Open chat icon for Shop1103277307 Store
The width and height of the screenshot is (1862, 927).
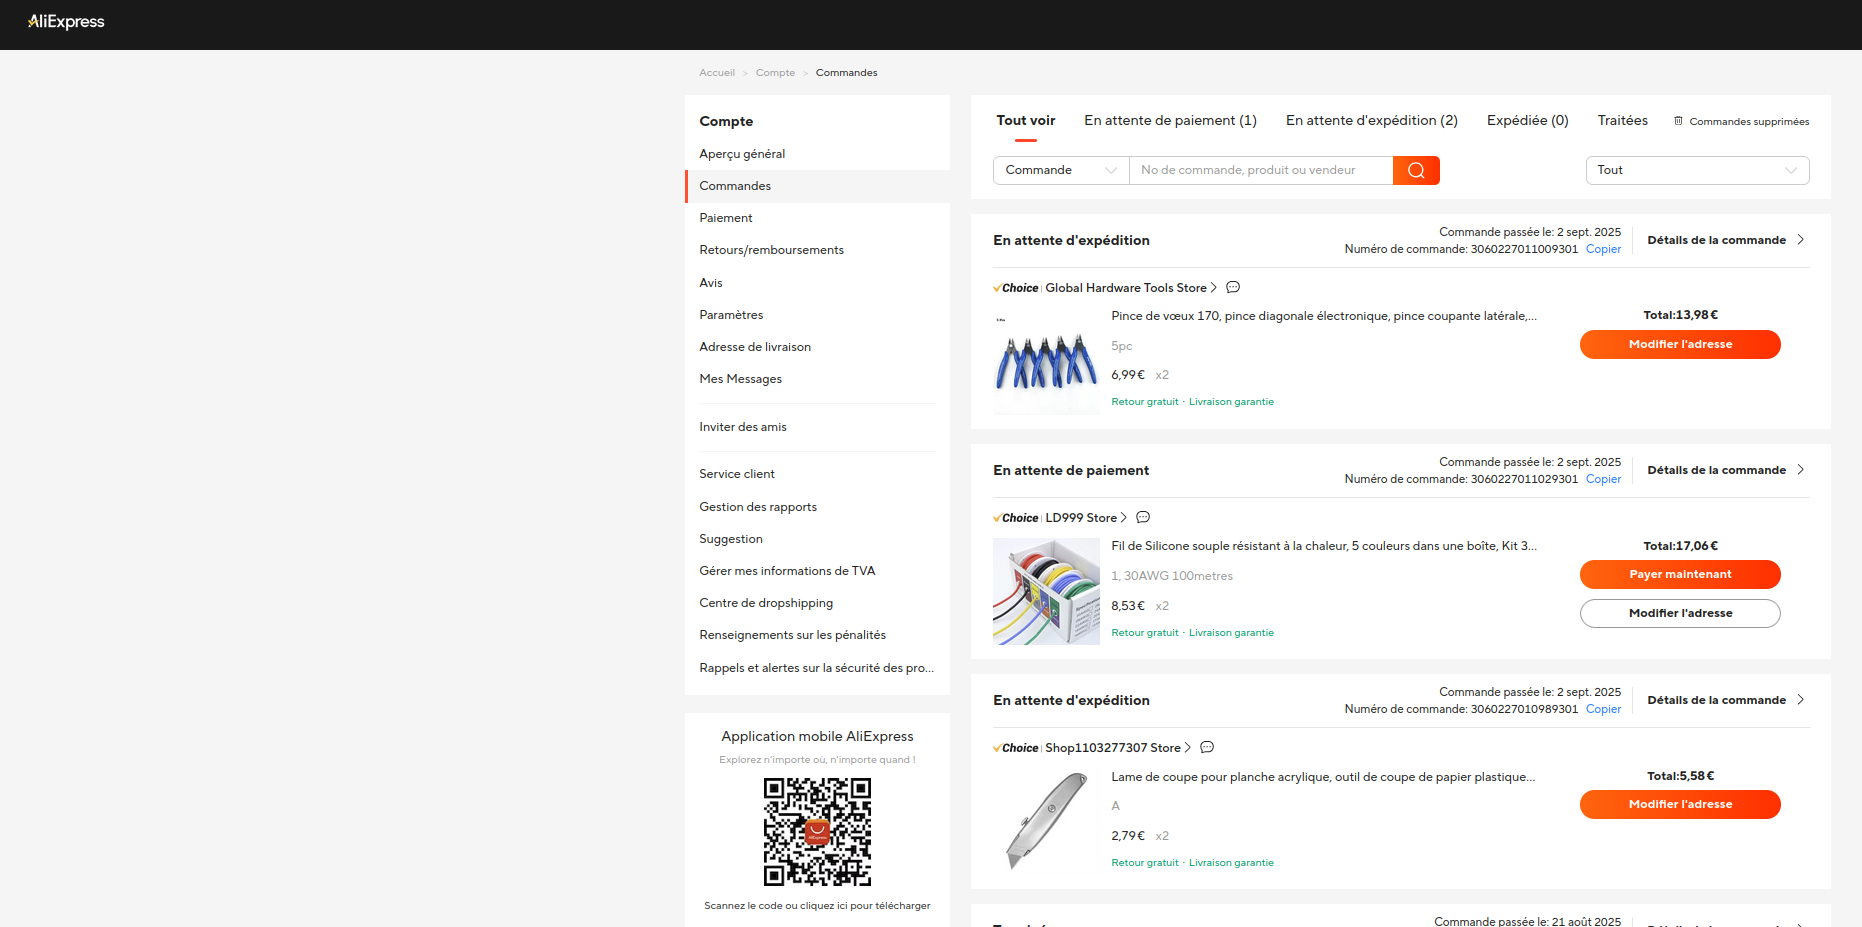pyautogui.click(x=1207, y=748)
